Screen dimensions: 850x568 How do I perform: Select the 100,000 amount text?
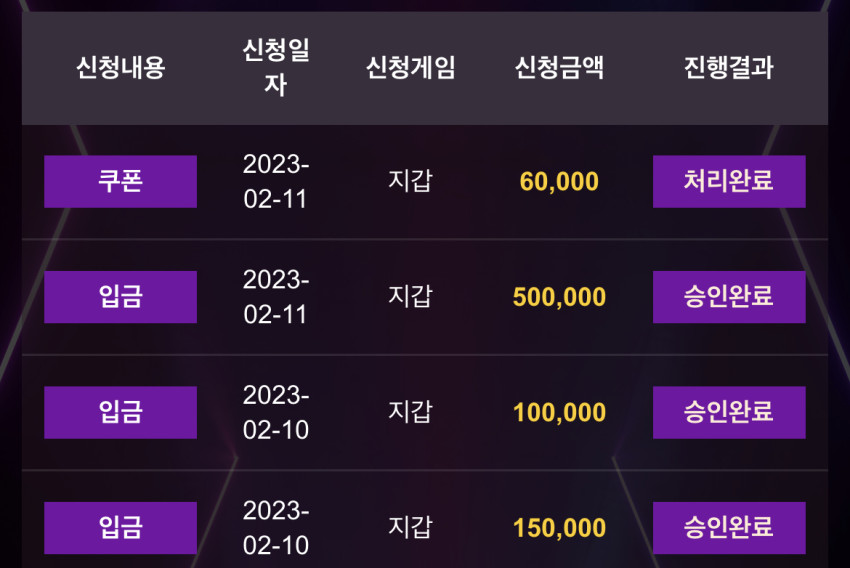point(559,412)
